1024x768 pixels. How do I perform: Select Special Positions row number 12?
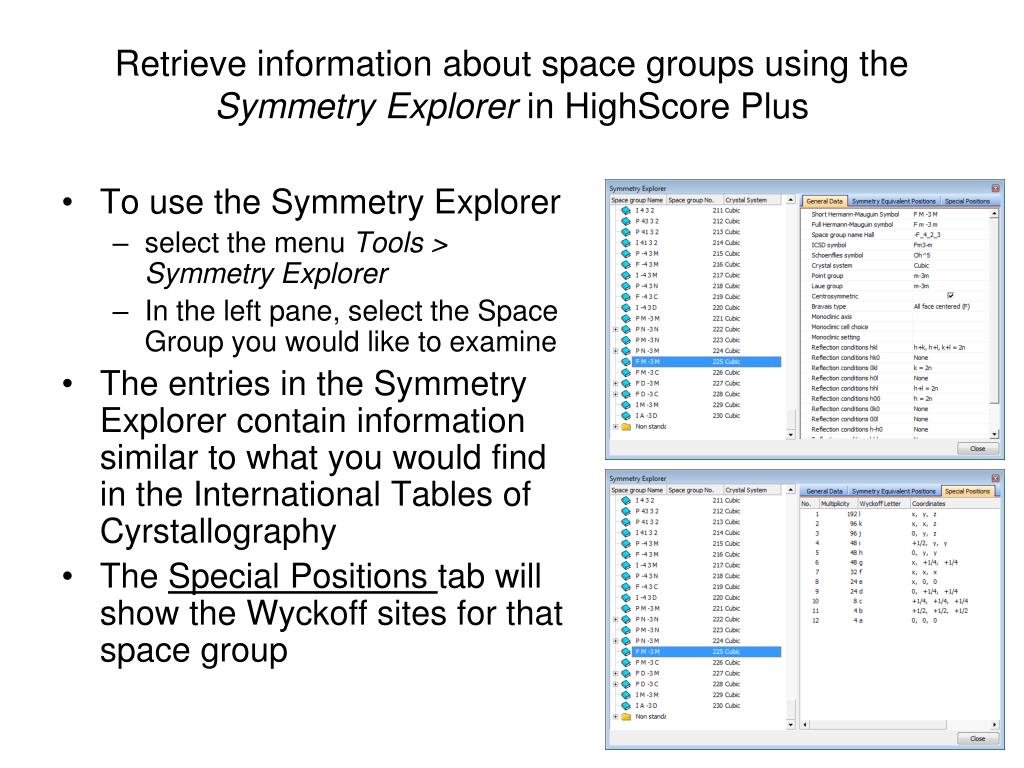coord(899,620)
